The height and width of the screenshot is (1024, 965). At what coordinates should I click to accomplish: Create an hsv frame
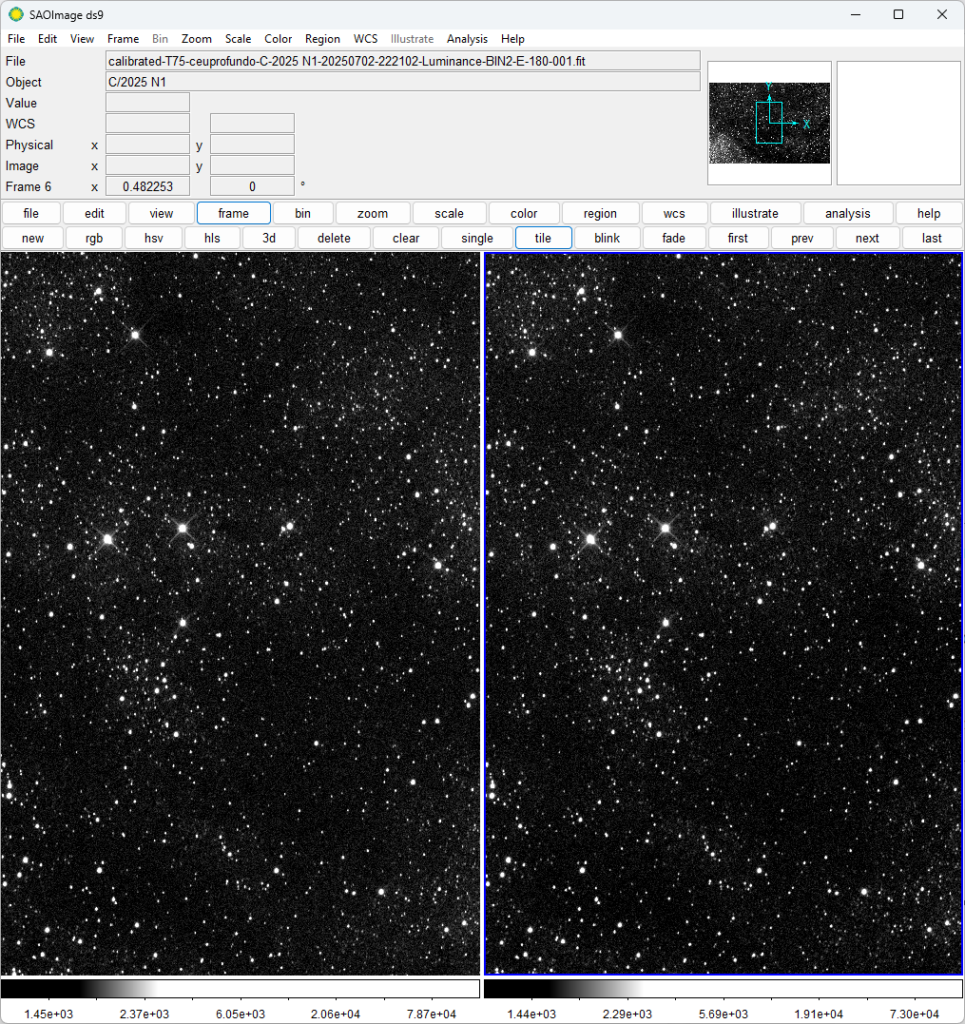[153, 238]
